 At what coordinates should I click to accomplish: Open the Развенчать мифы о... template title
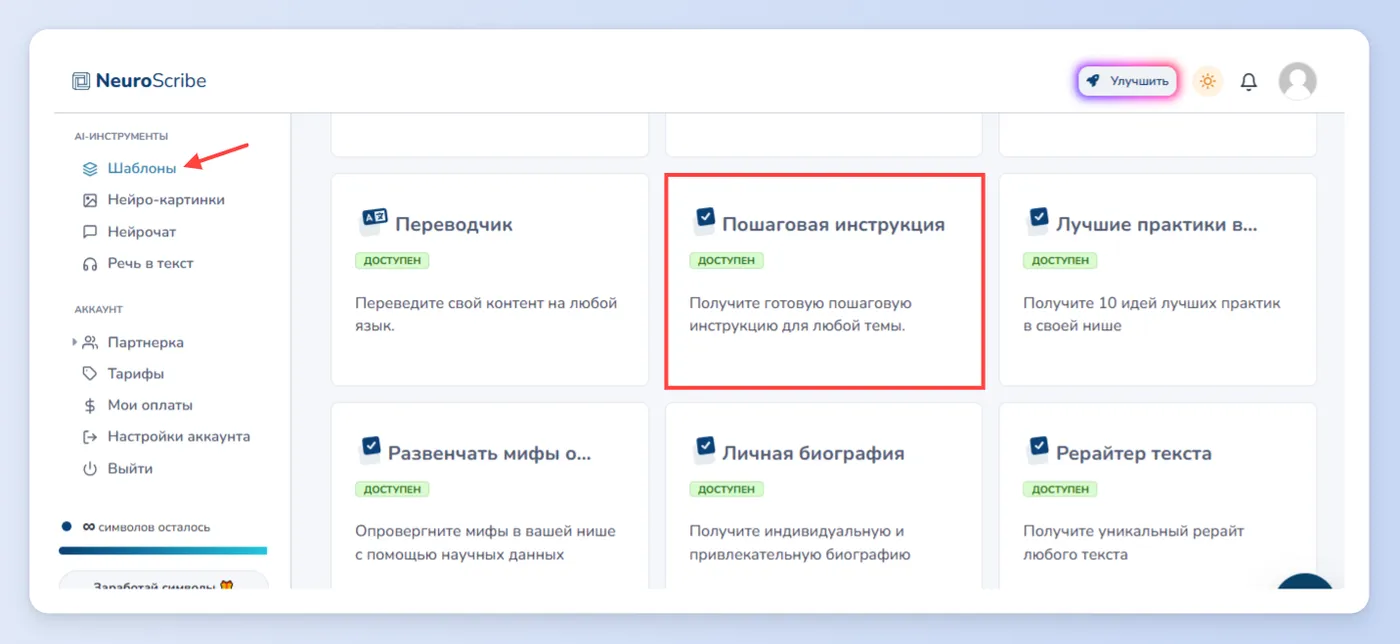(x=490, y=453)
